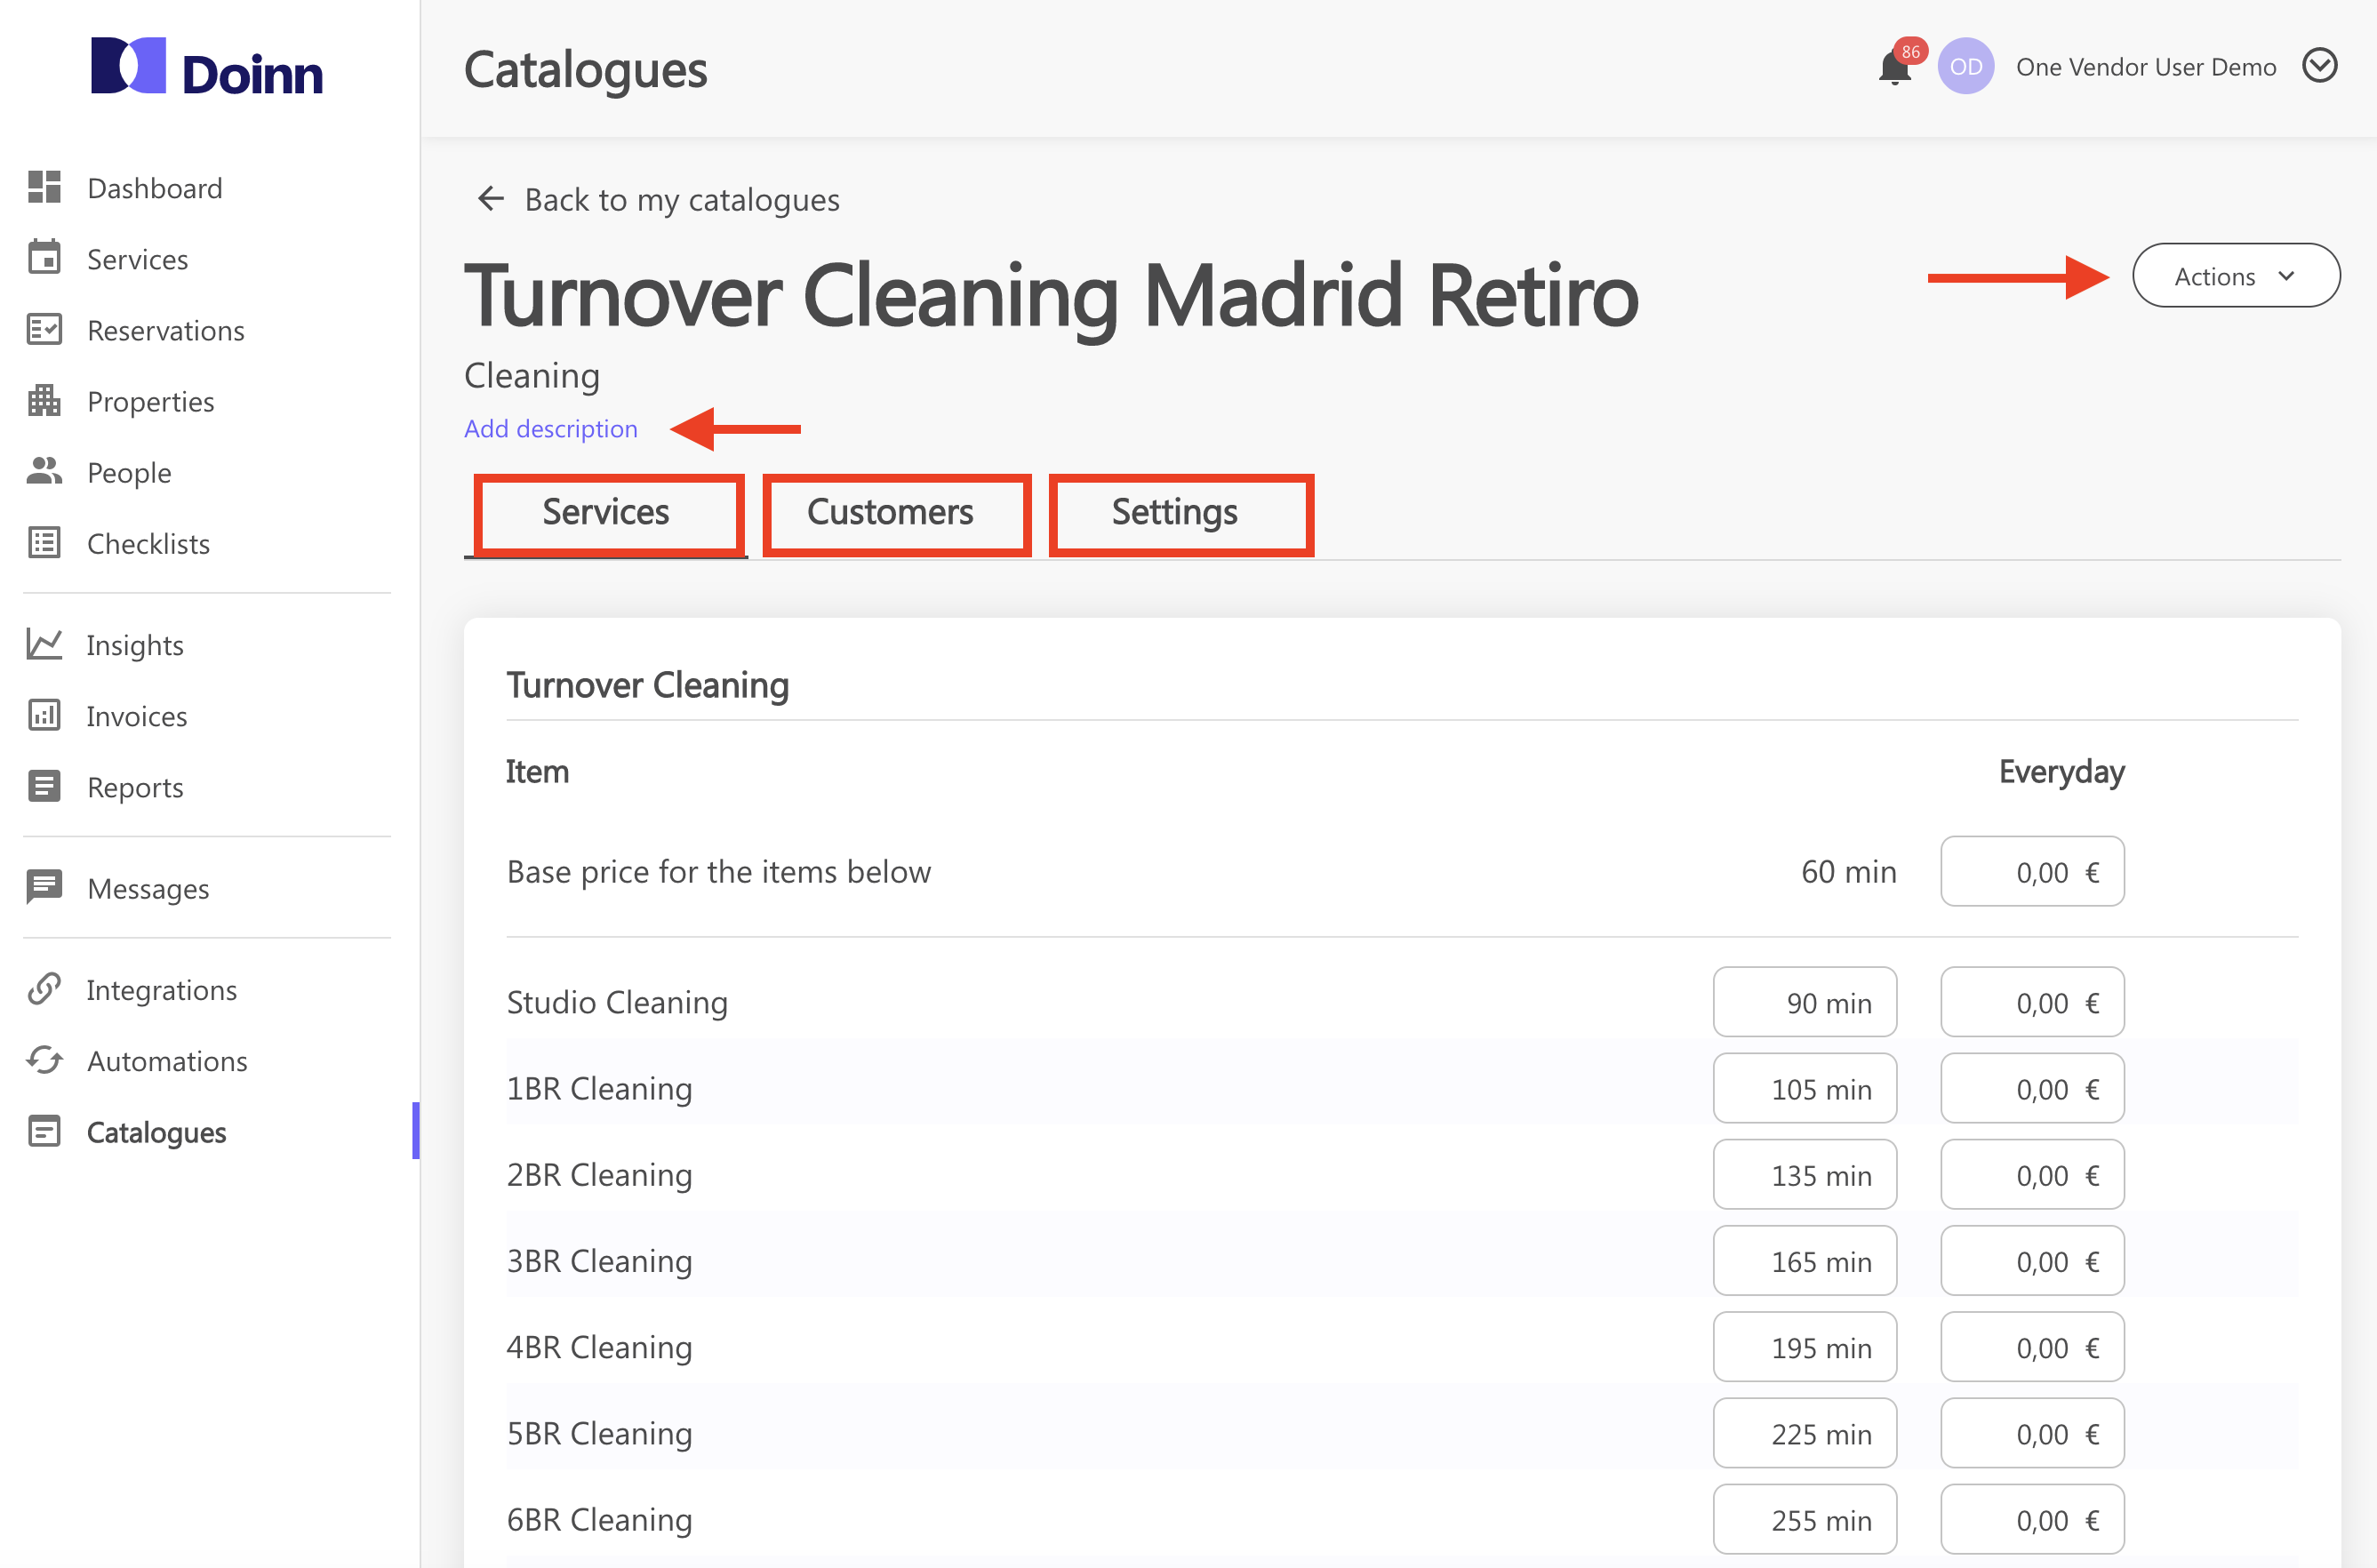Go to People in sidebar

129,472
